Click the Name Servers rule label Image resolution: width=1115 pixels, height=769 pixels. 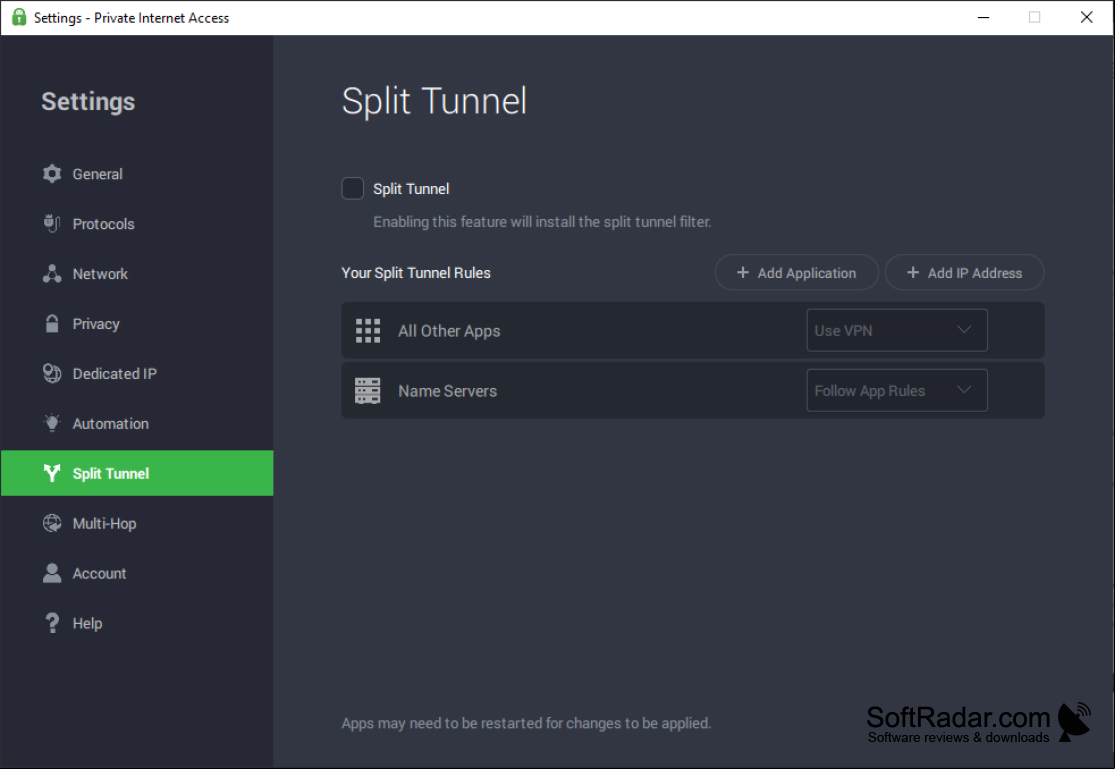coord(447,391)
